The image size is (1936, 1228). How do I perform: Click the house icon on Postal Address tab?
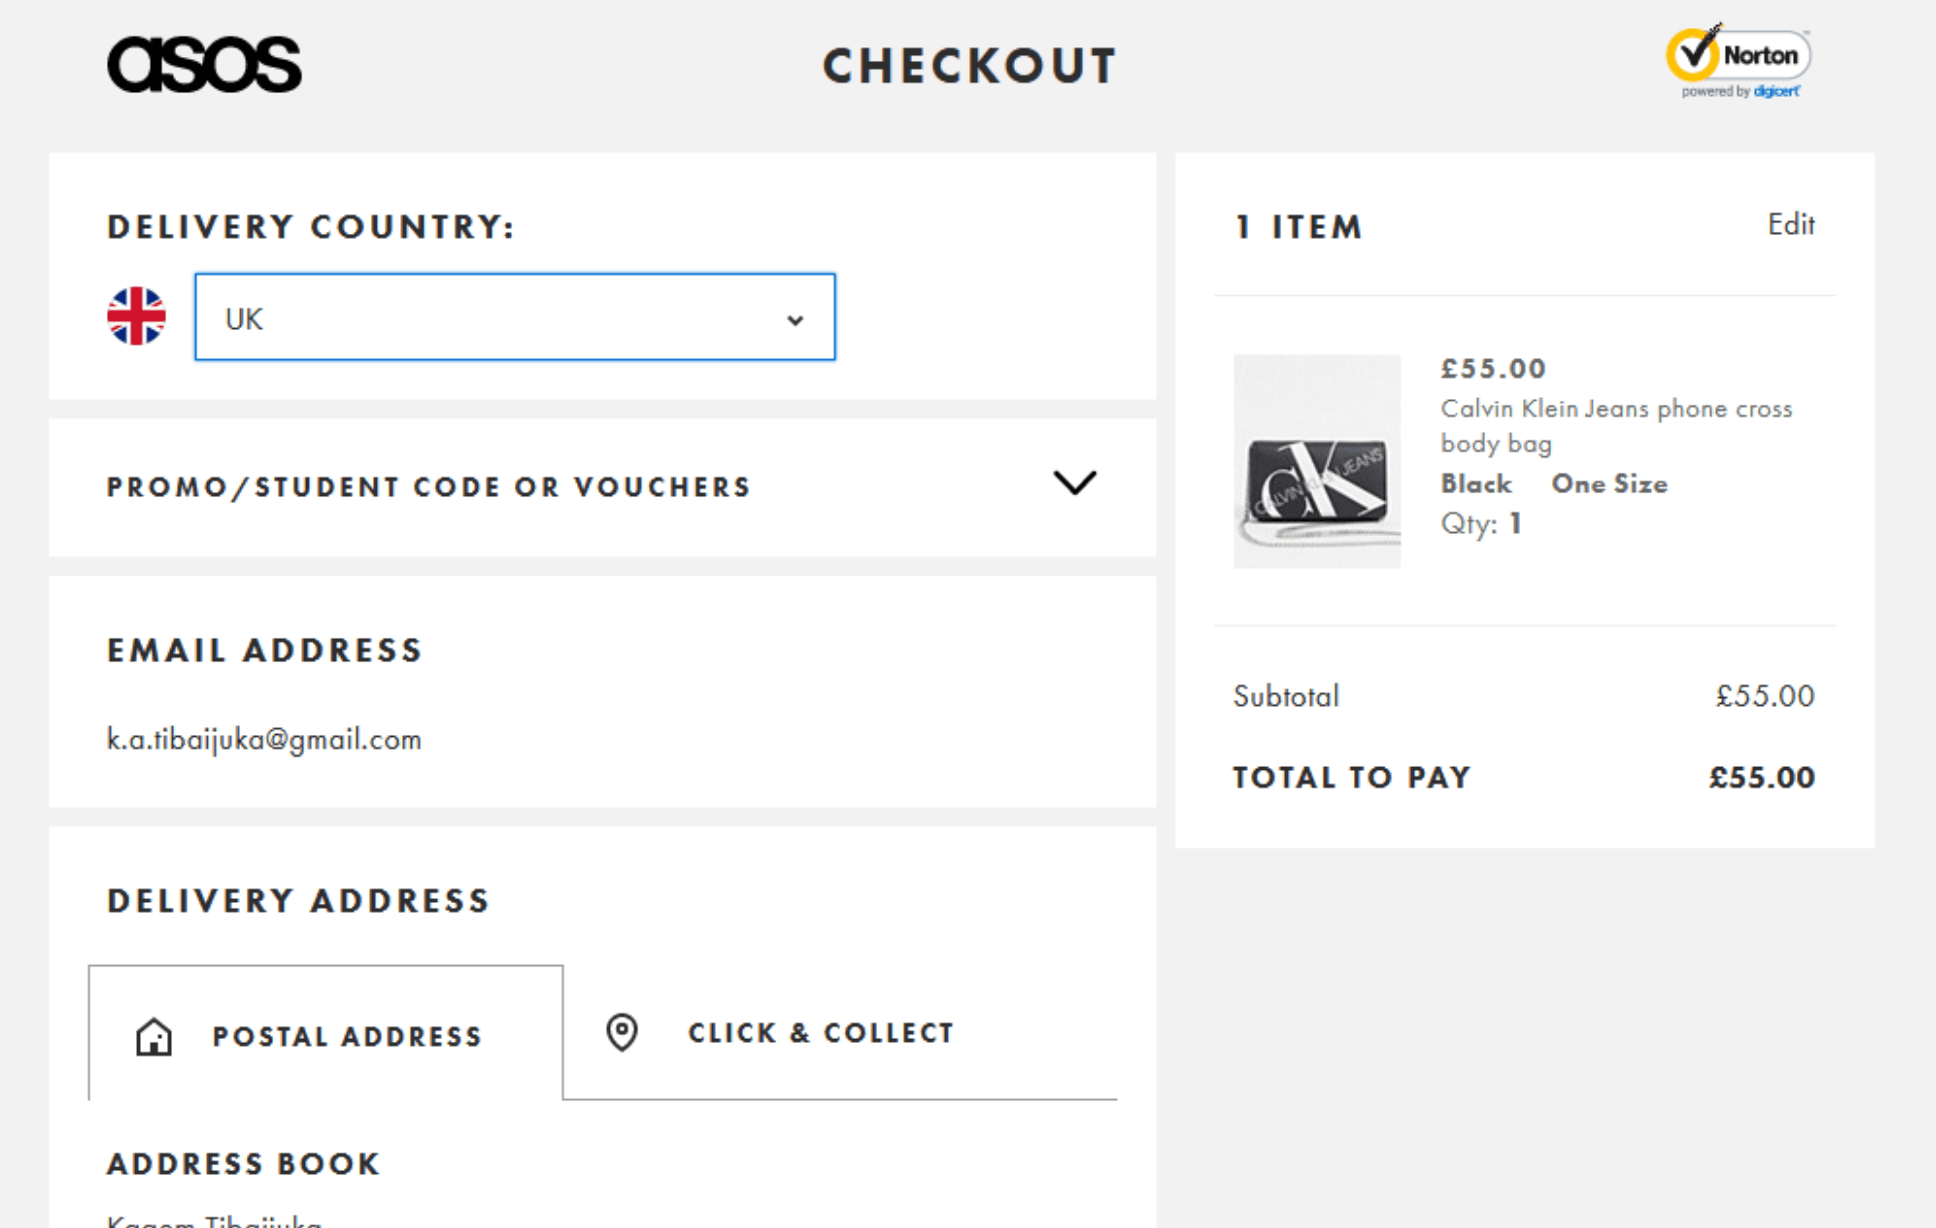[154, 1037]
